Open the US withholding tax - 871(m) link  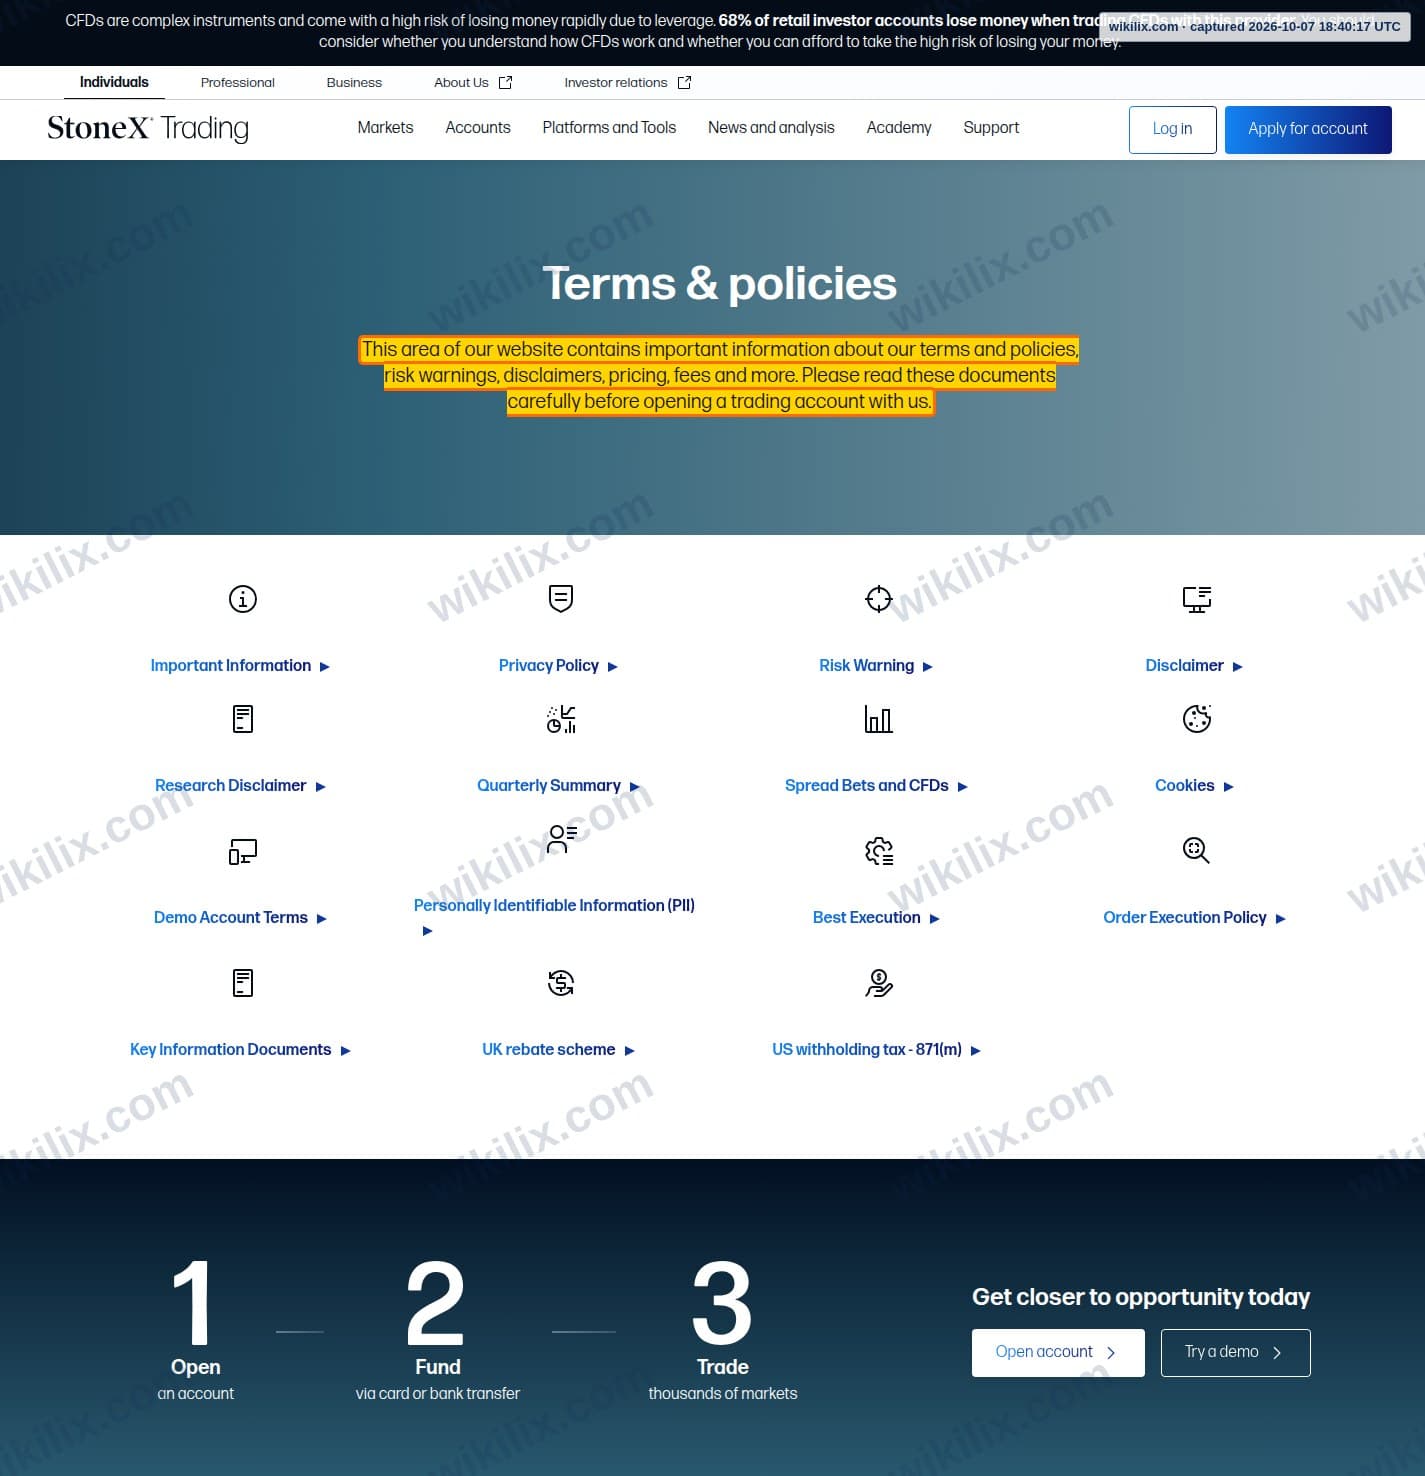tap(876, 1050)
